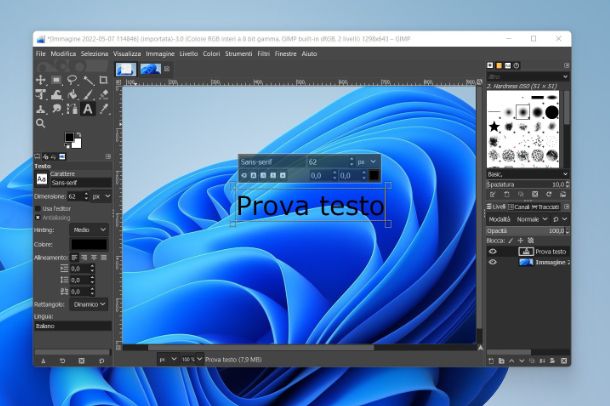Click the letter spacing icon

click(x=64, y=291)
